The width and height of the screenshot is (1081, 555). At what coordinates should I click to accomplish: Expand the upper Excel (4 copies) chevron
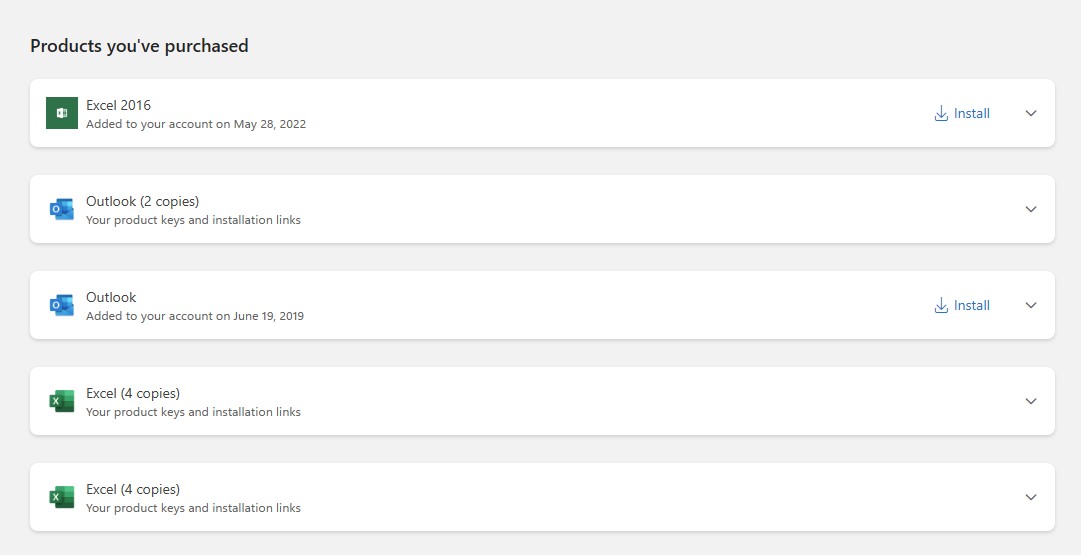click(x=1031, y=401)
